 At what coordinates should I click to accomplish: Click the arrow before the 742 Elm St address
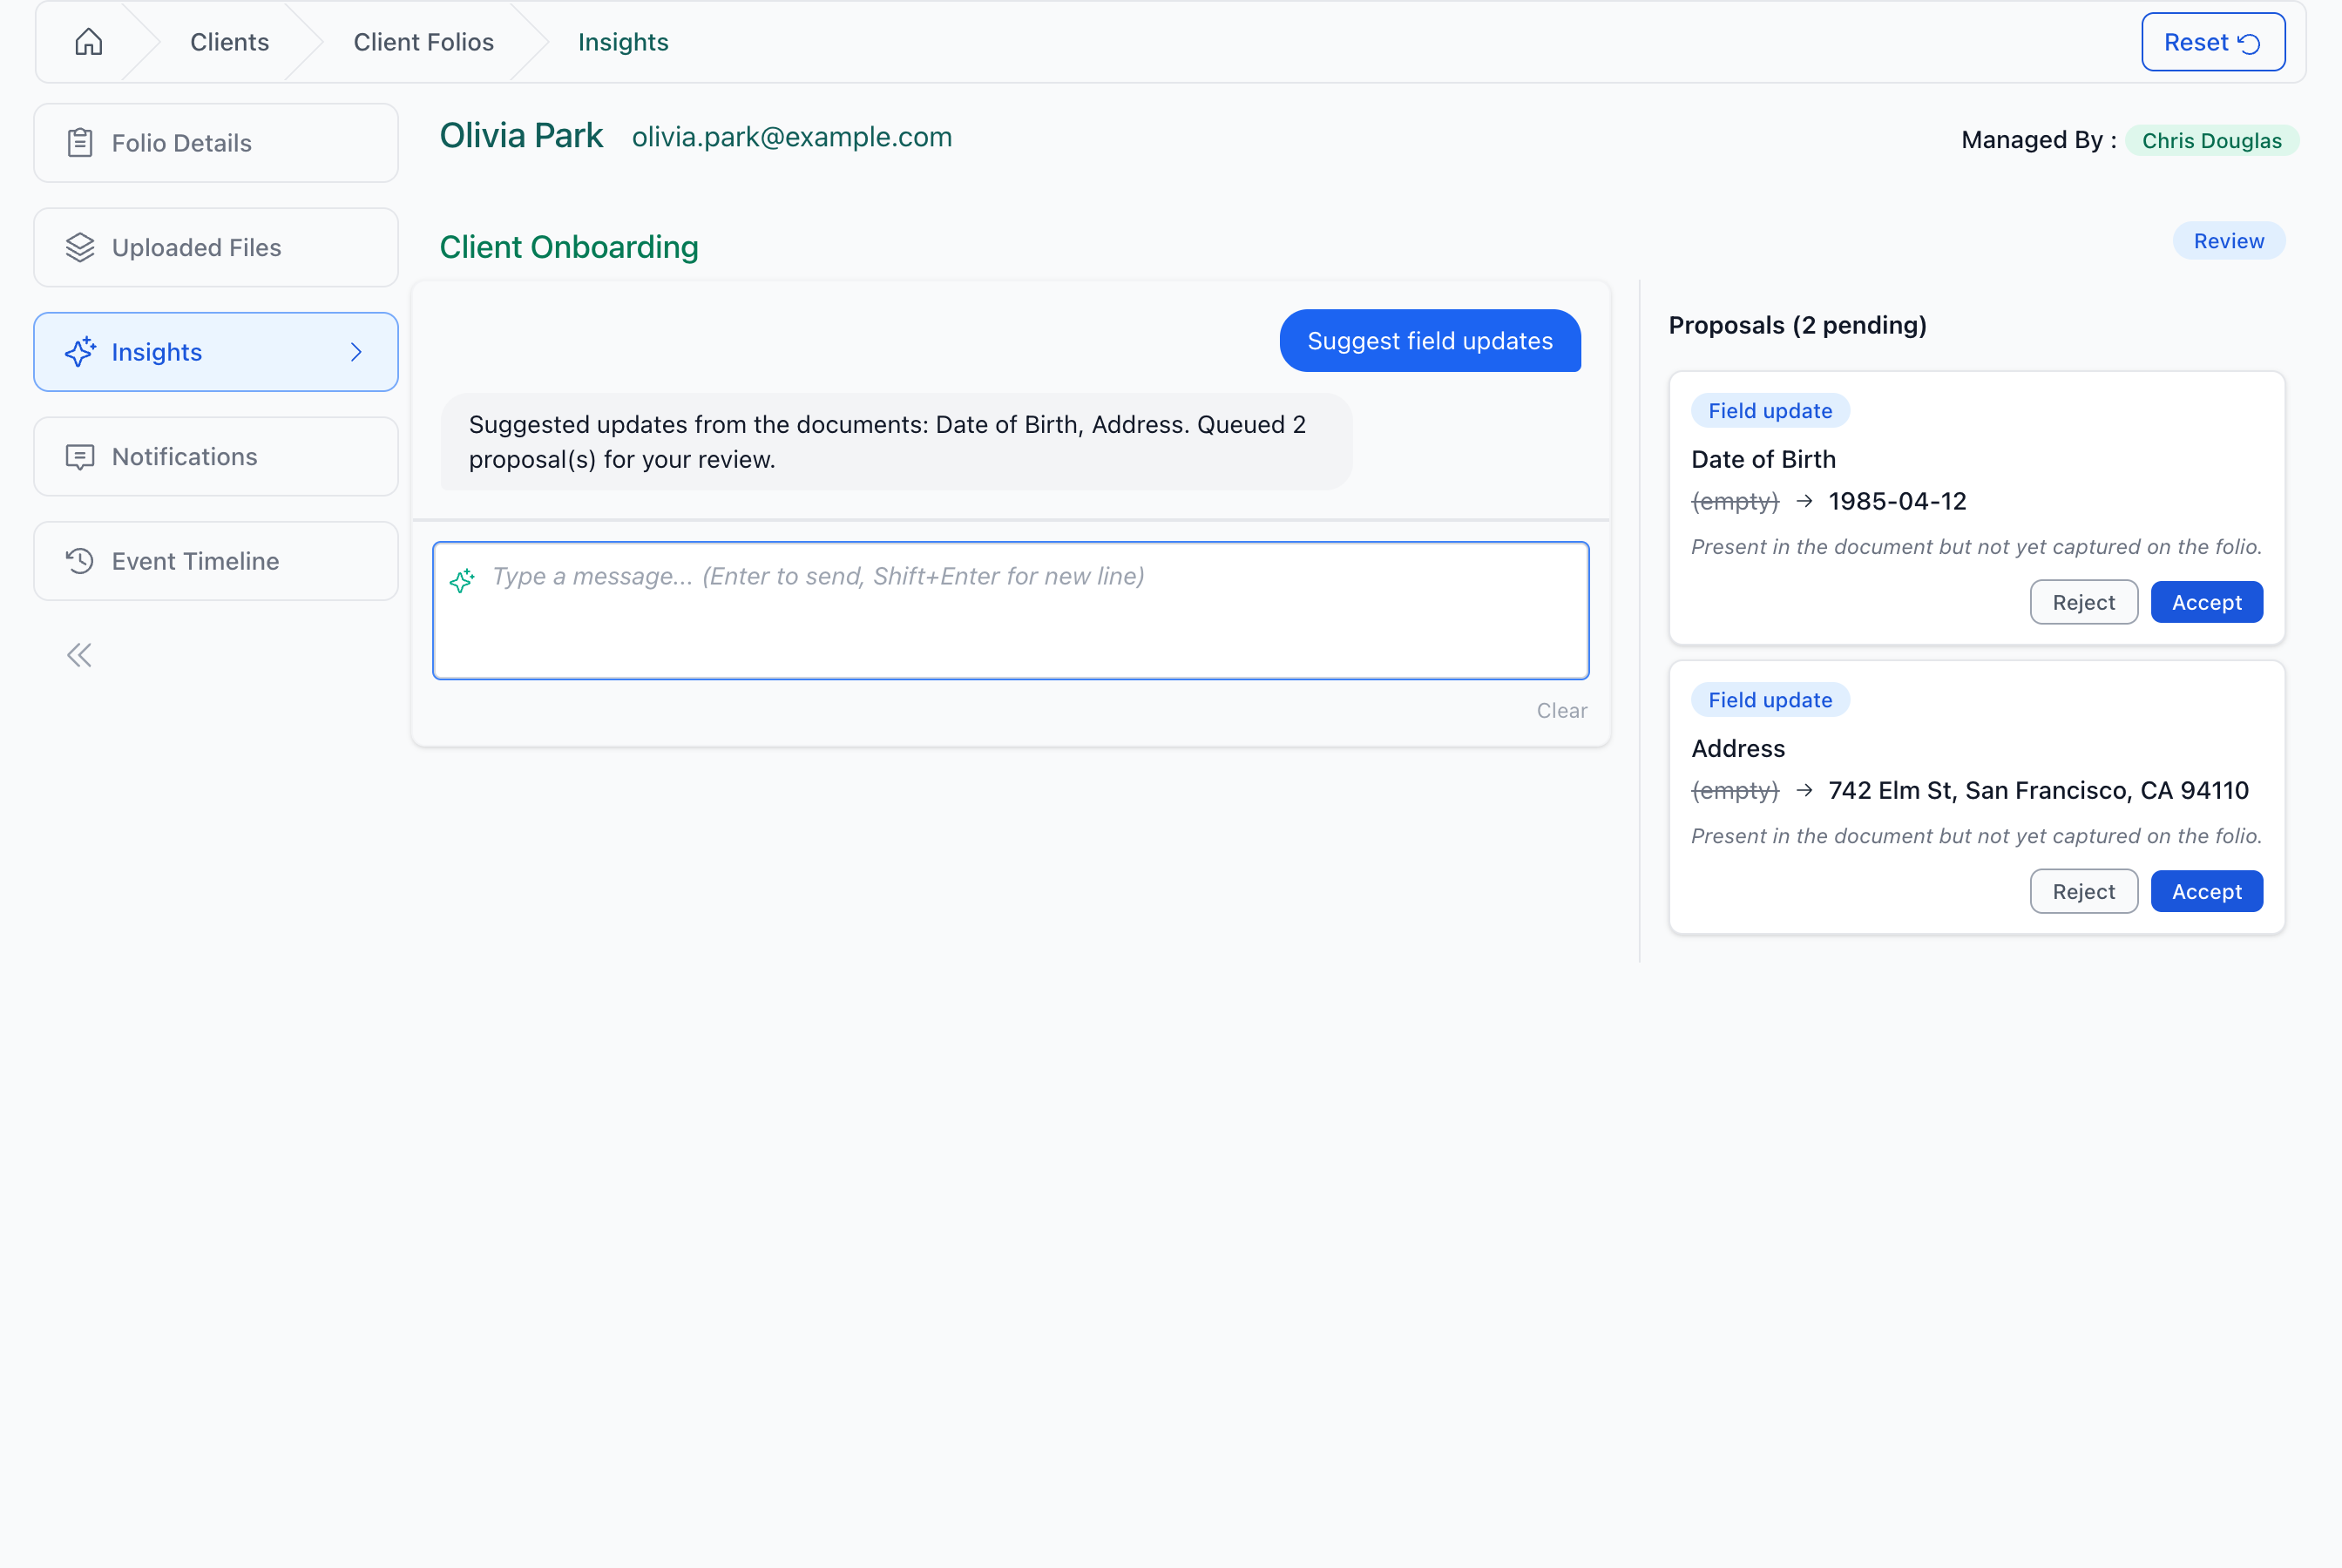point(1804,790)
